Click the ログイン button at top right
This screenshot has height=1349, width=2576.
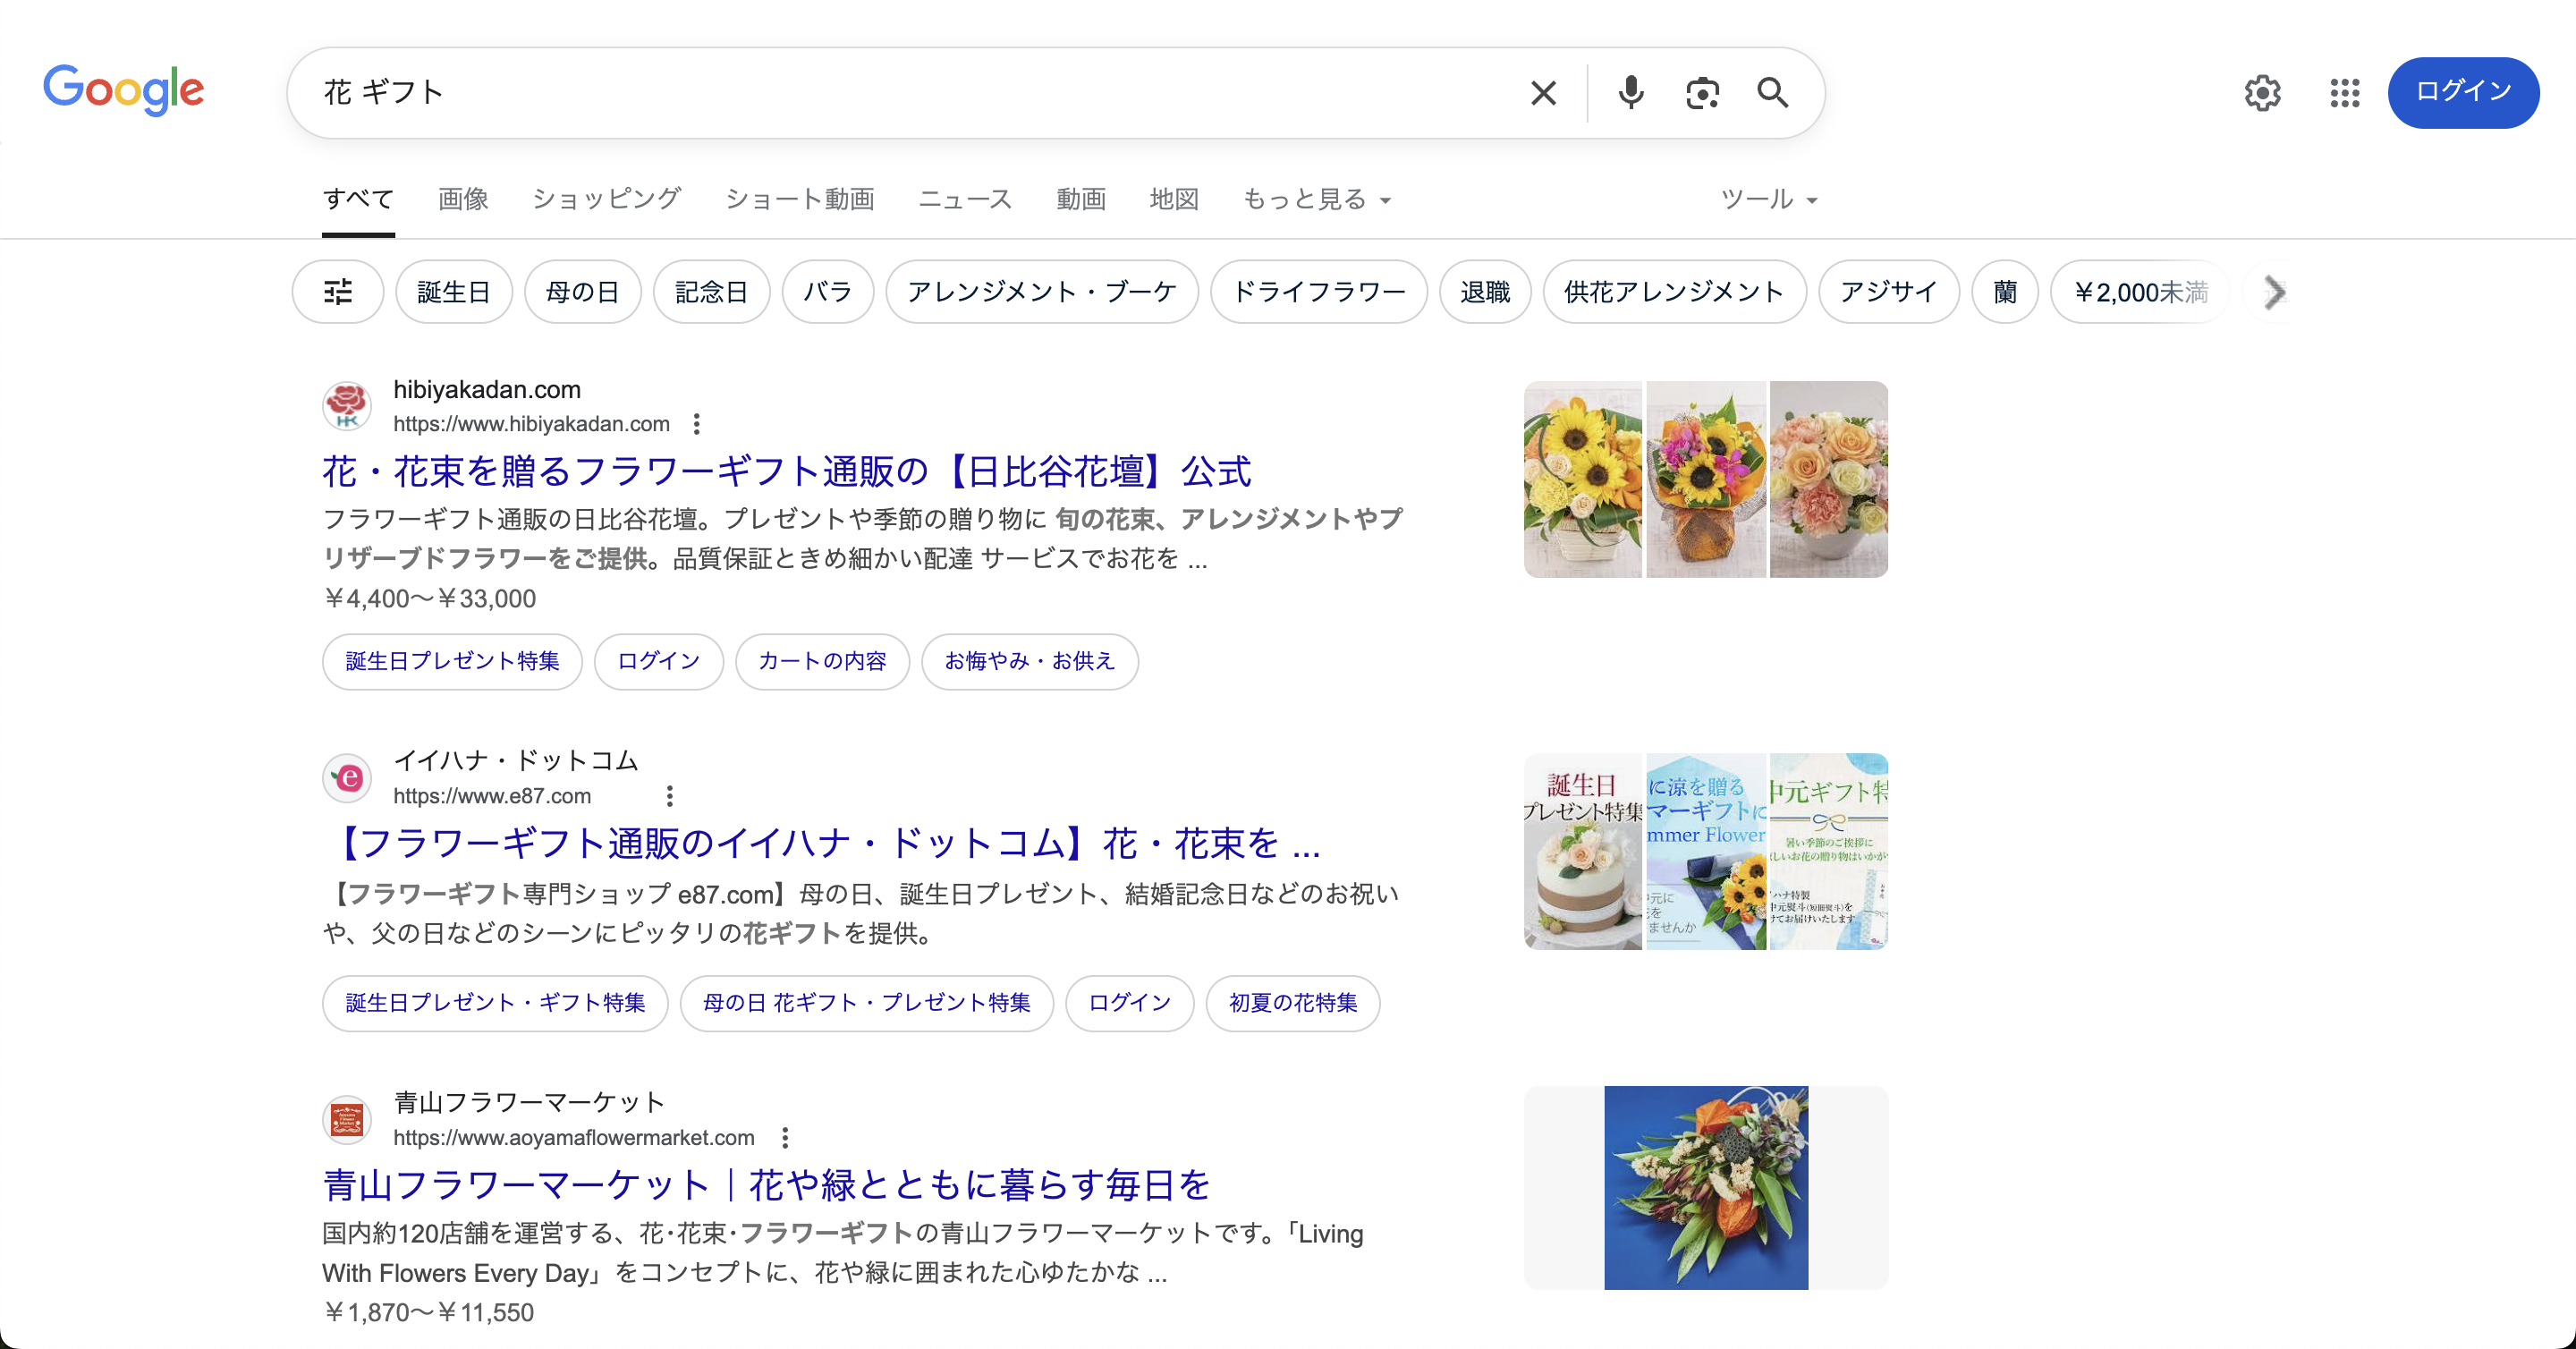point(2463,92)
